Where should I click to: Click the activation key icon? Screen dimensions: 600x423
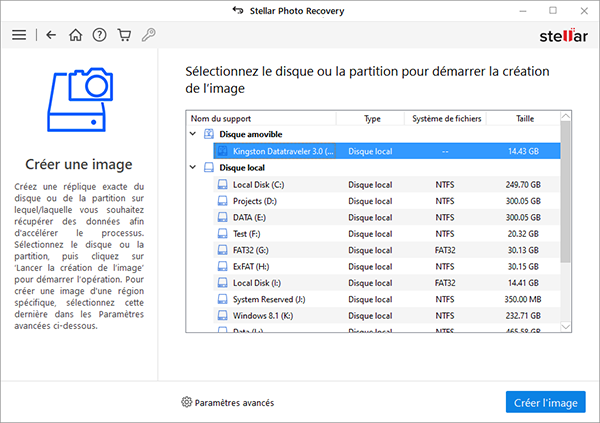click(x=148, y=35)
